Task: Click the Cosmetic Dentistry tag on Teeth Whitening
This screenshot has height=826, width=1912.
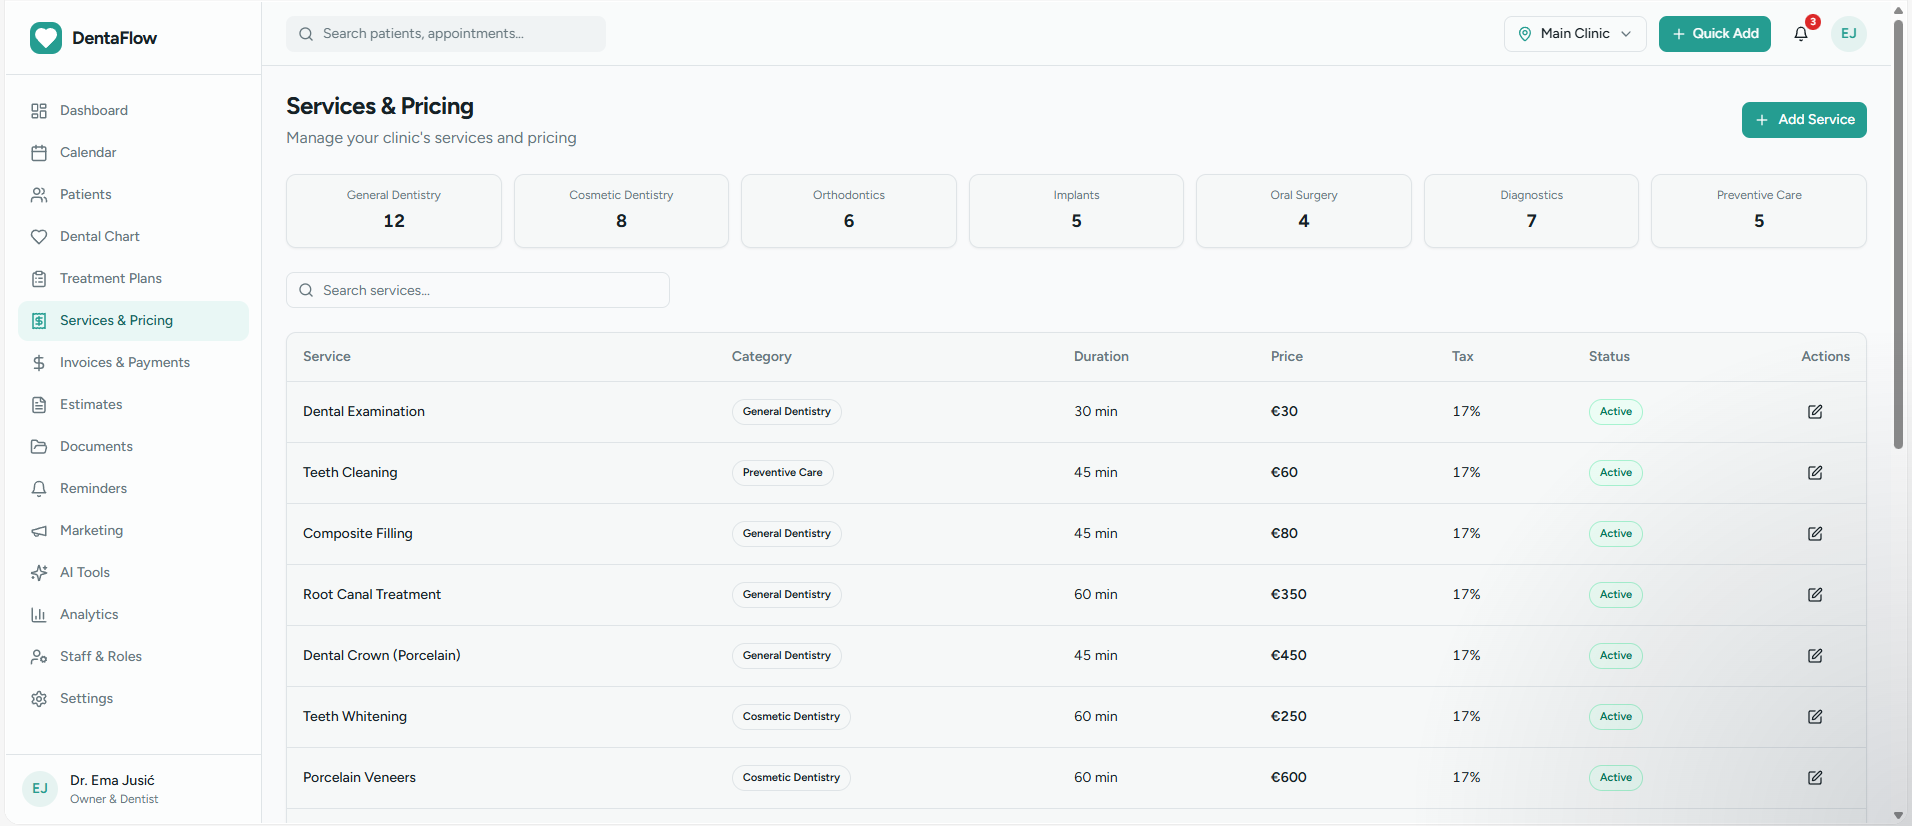Action: click(791, 717)
